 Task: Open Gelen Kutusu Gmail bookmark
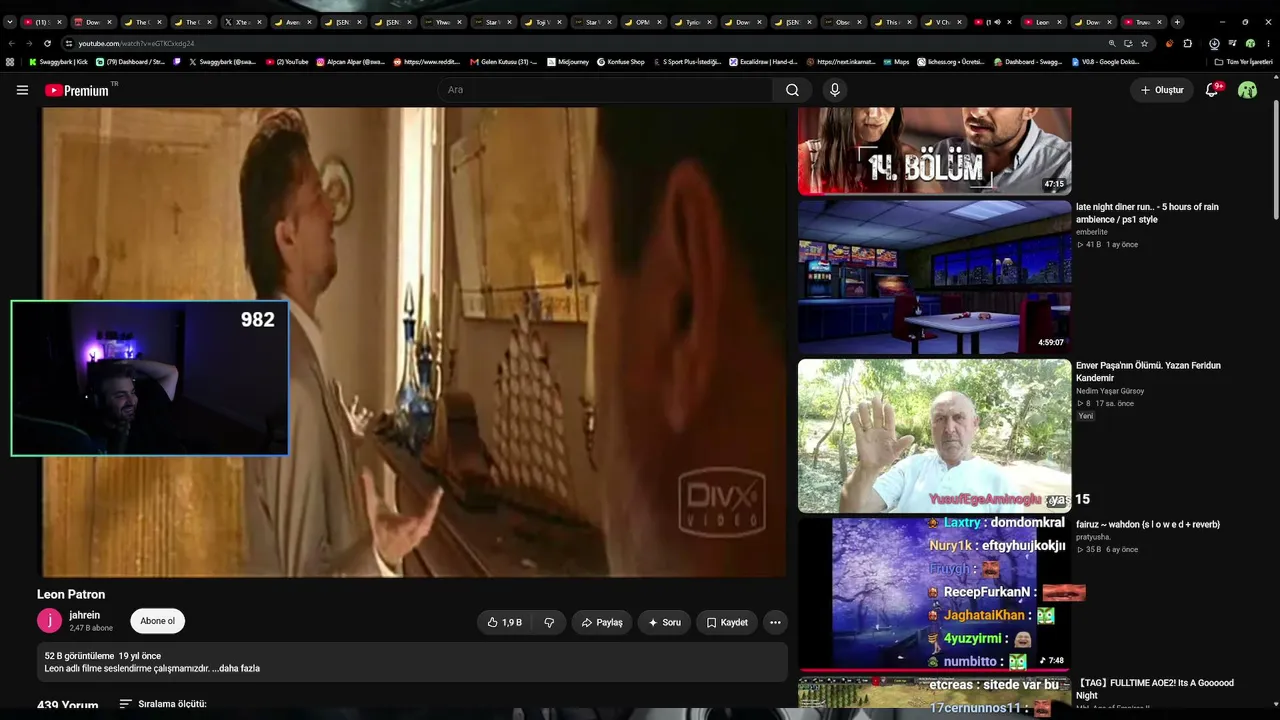click(503, 62)
